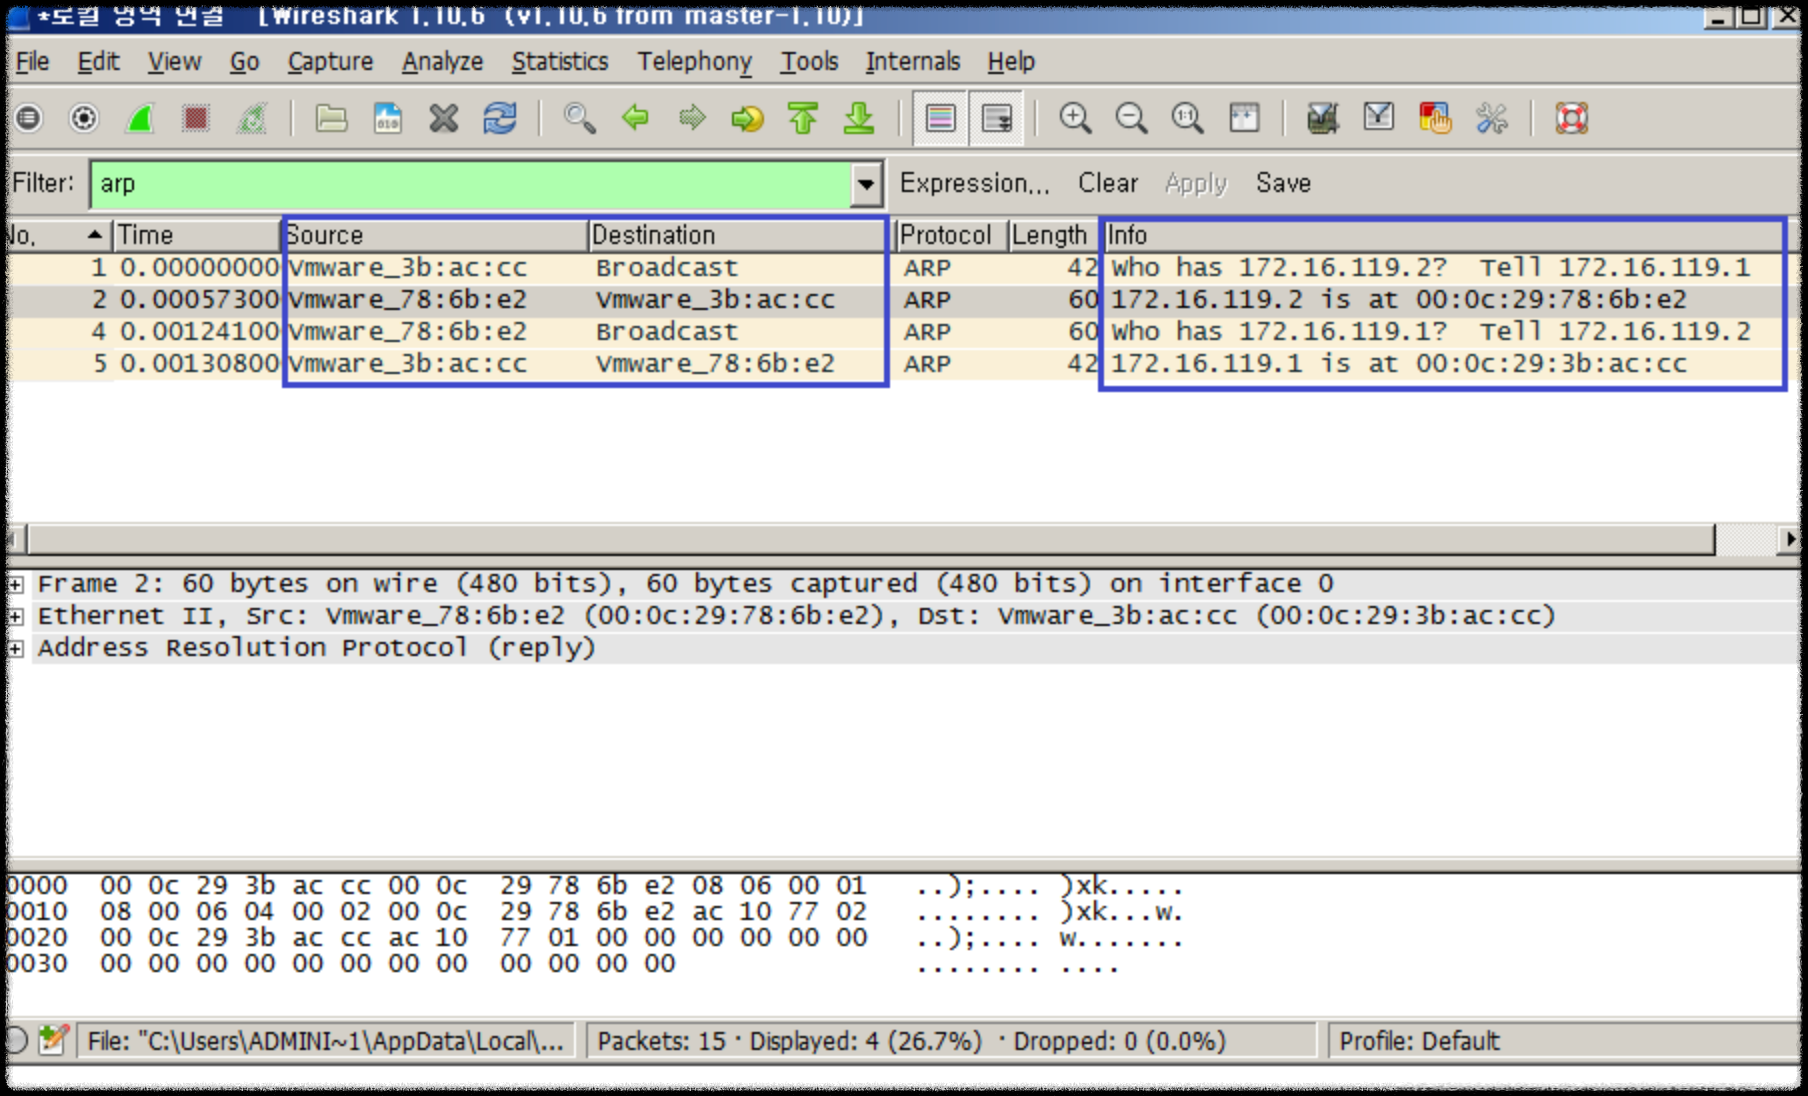Viewport: 1808px width, 1096px height.
Task: Expand the Frame 2 details tree
Action: coord(16,584)
